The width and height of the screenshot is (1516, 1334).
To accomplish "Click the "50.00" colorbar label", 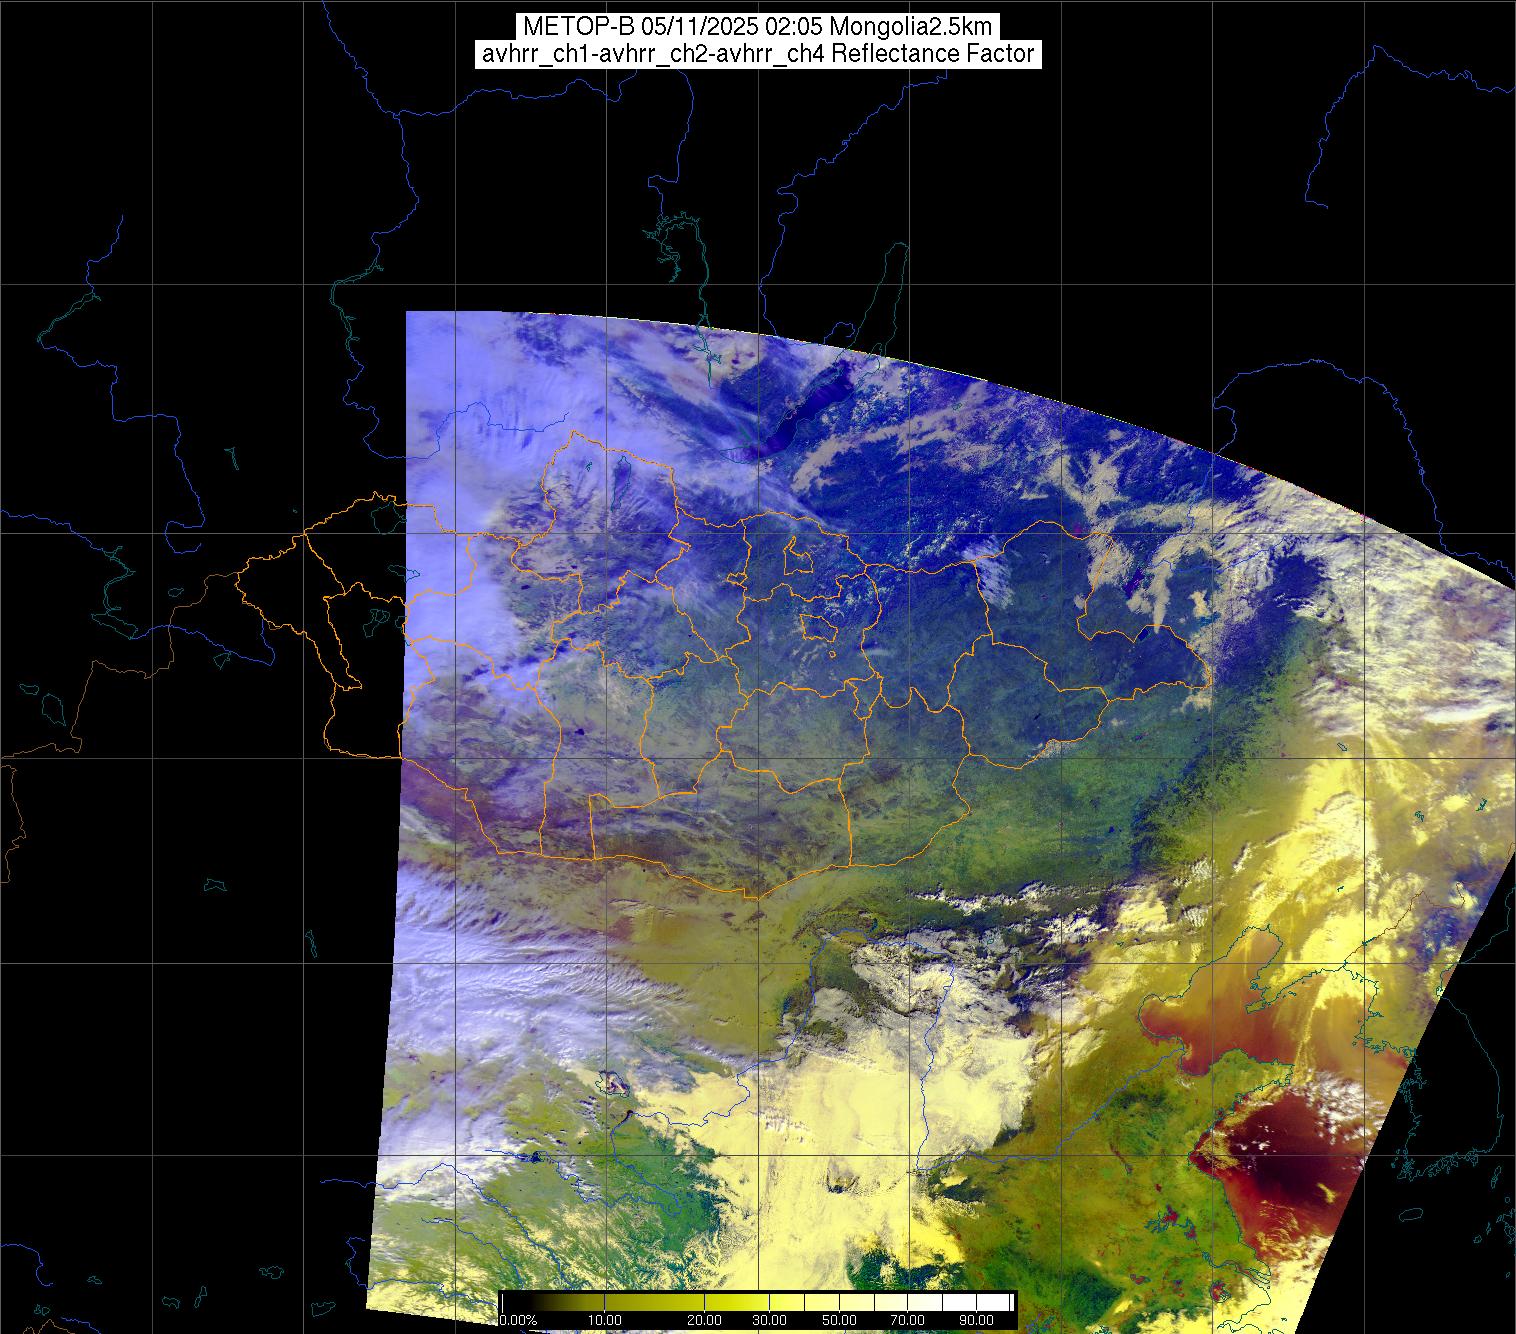I will (x=839, y=1321).
